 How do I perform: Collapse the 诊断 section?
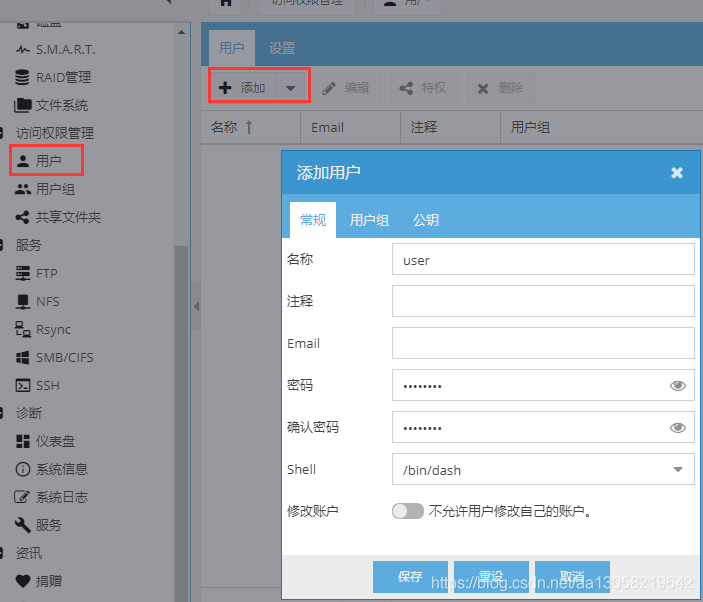pos(1,413)
